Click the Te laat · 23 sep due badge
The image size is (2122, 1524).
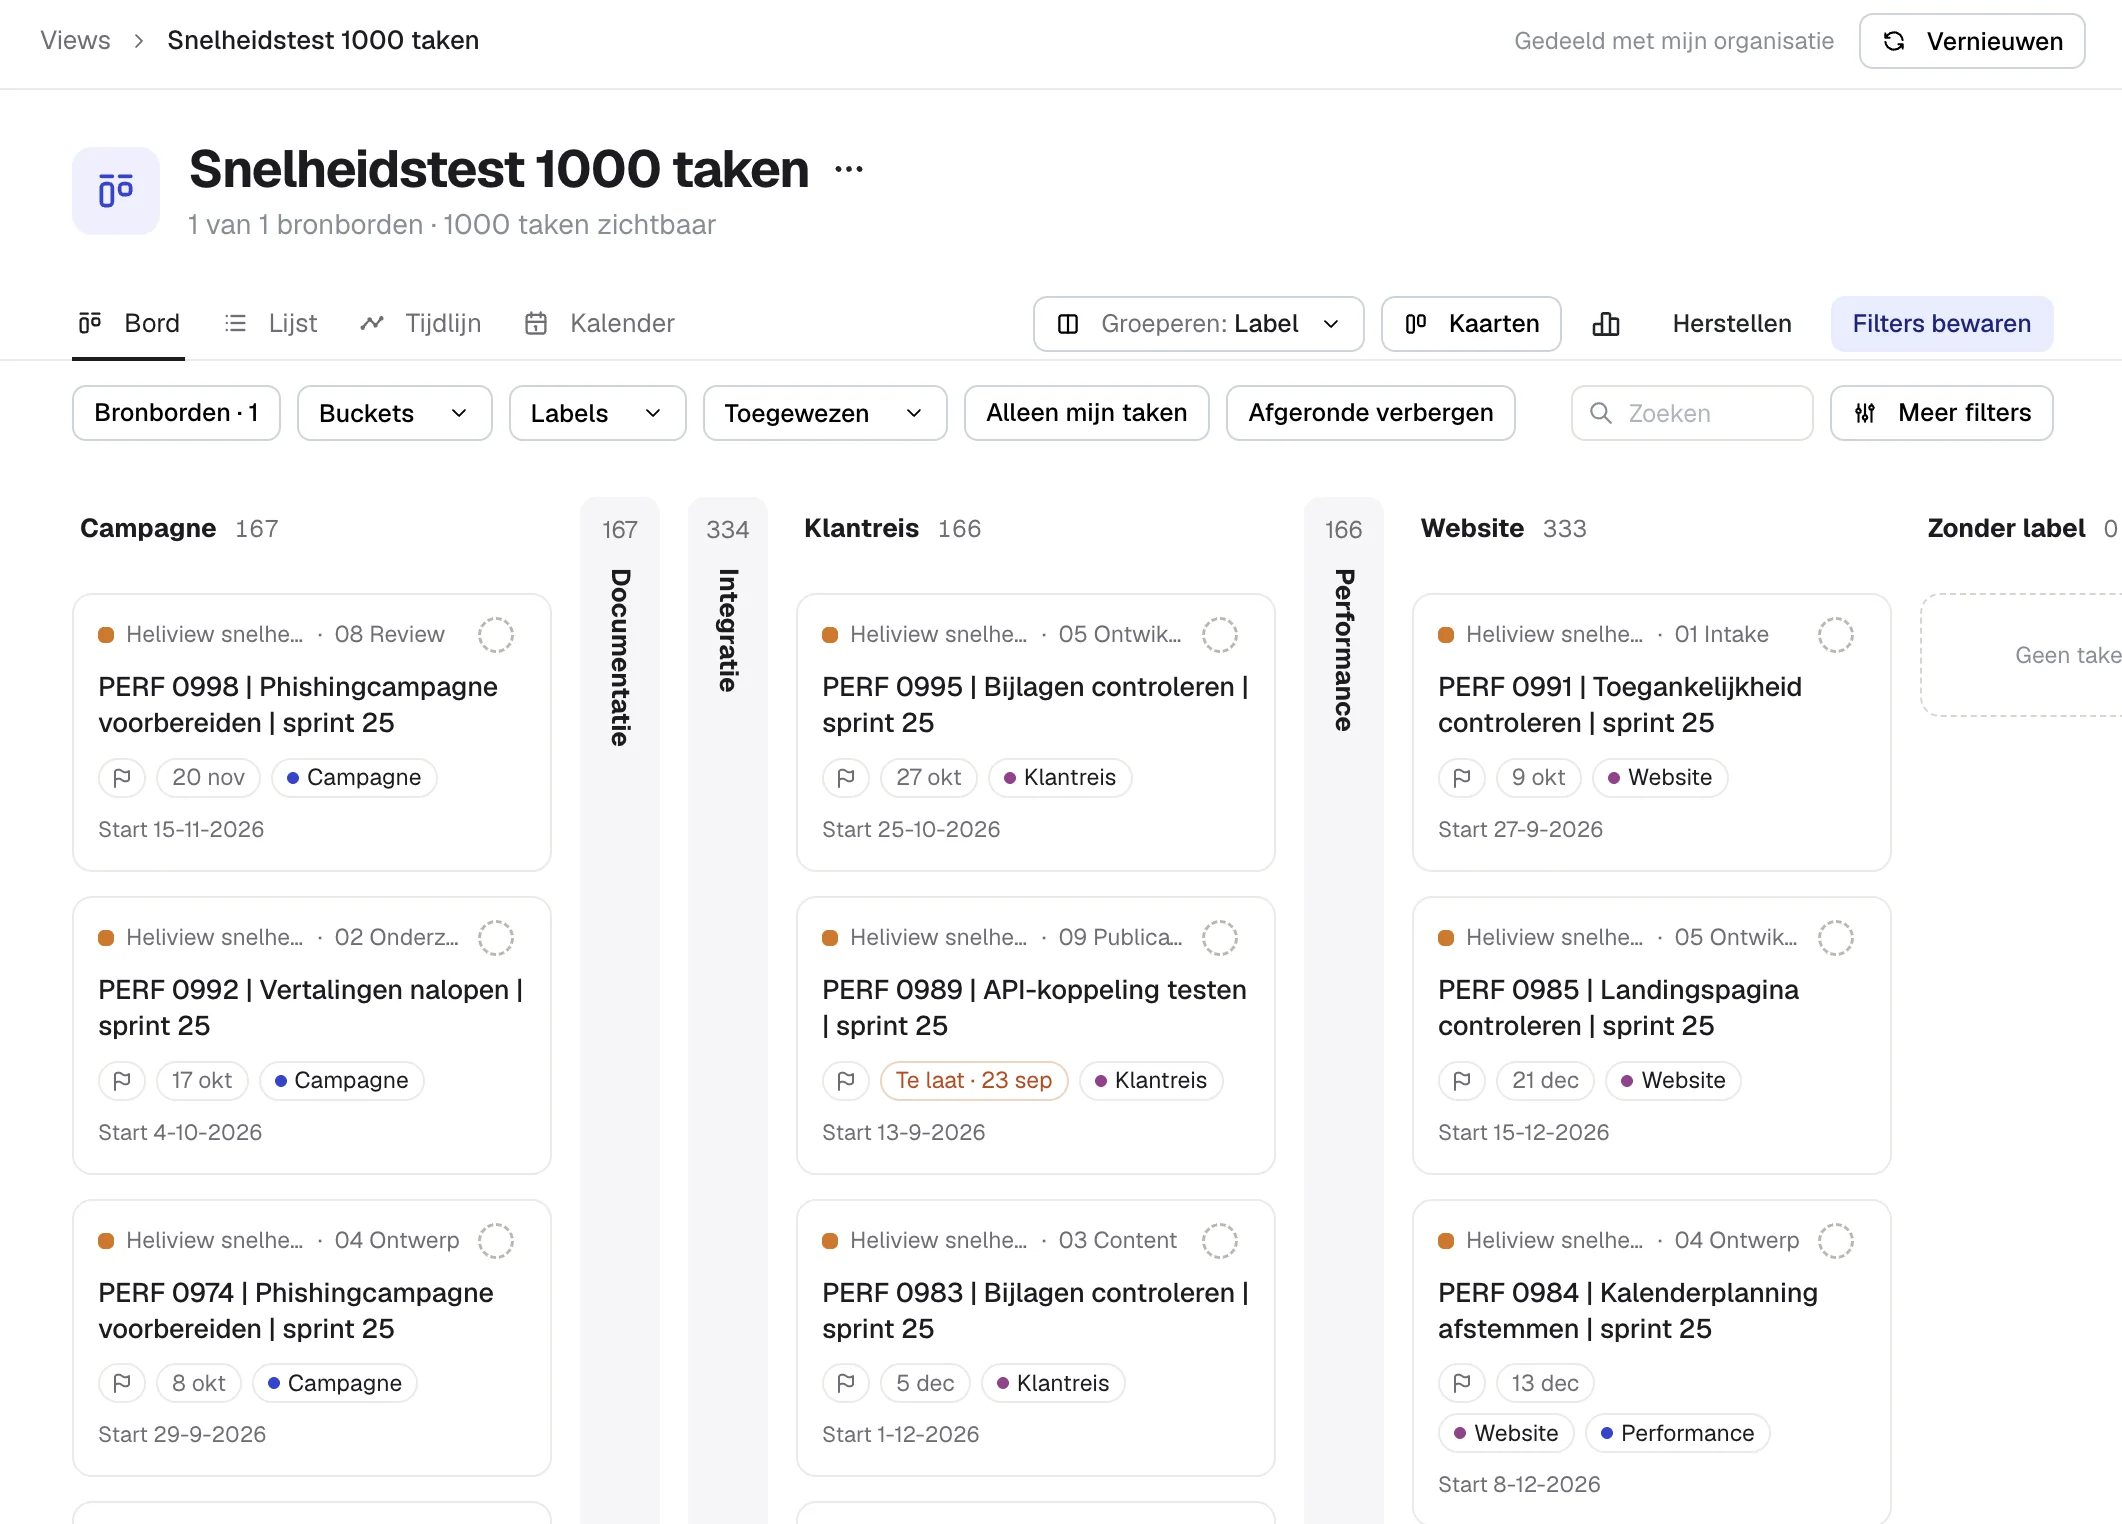(x=974, y=1081)
